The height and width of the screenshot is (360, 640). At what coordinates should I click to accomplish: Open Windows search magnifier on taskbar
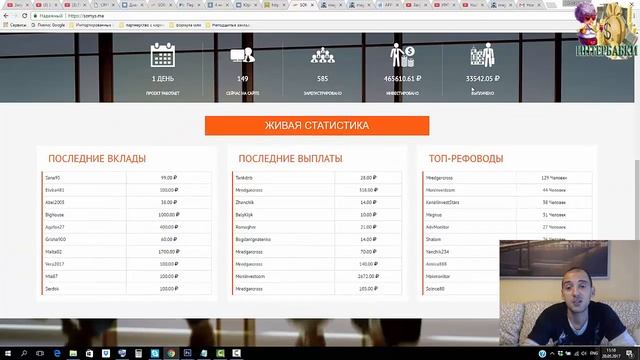[24, 353]
